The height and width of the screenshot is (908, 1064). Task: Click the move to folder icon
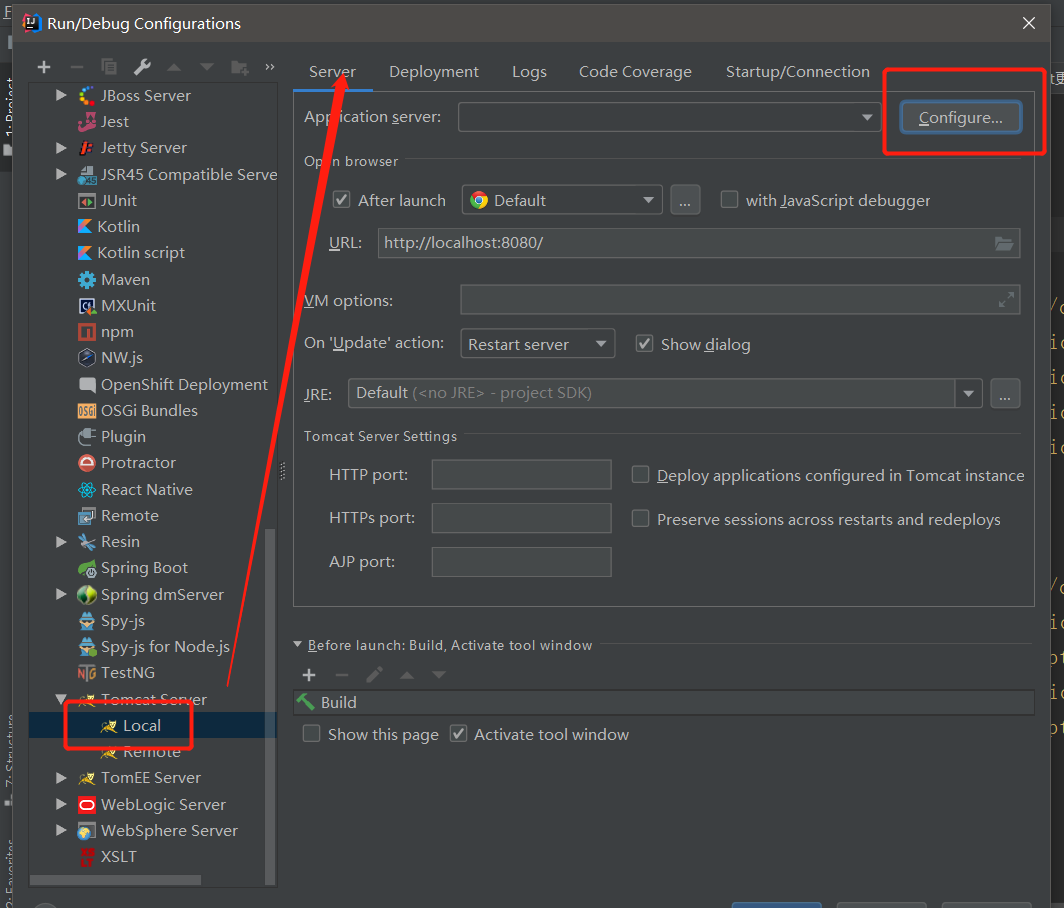(240, 67)
